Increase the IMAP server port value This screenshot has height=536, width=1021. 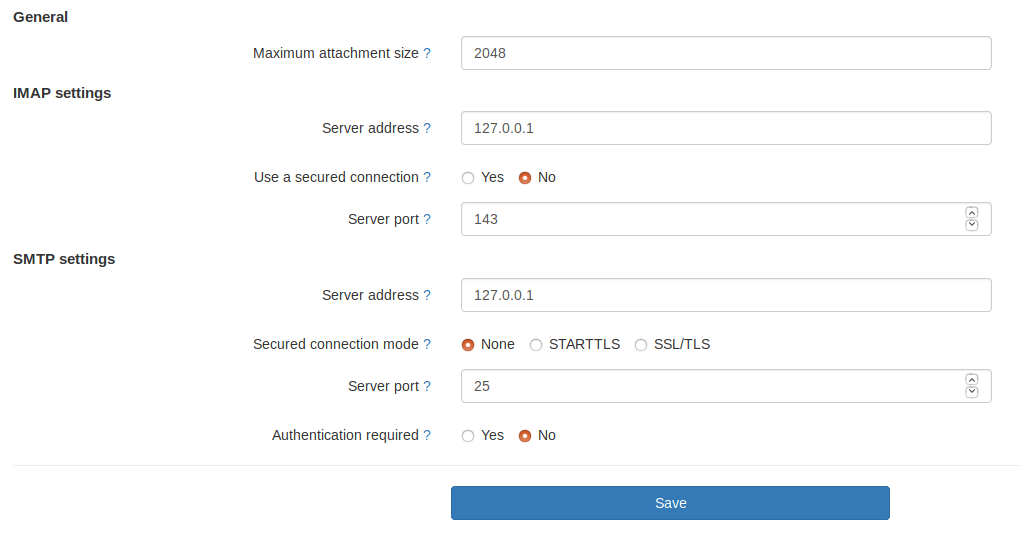click(x=971, y=213)
